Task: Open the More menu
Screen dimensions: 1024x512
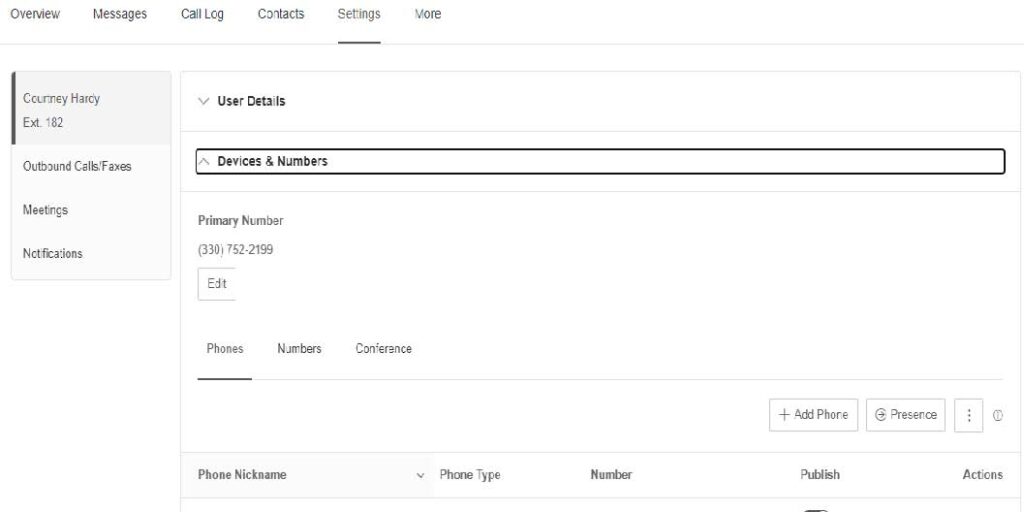Action: [428, 14]
